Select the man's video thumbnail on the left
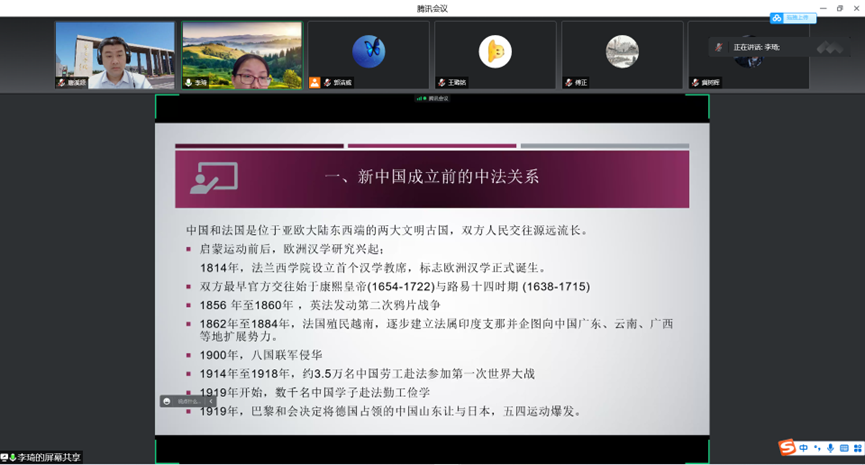This screenshot has width=865, height=465. point(115,55)
